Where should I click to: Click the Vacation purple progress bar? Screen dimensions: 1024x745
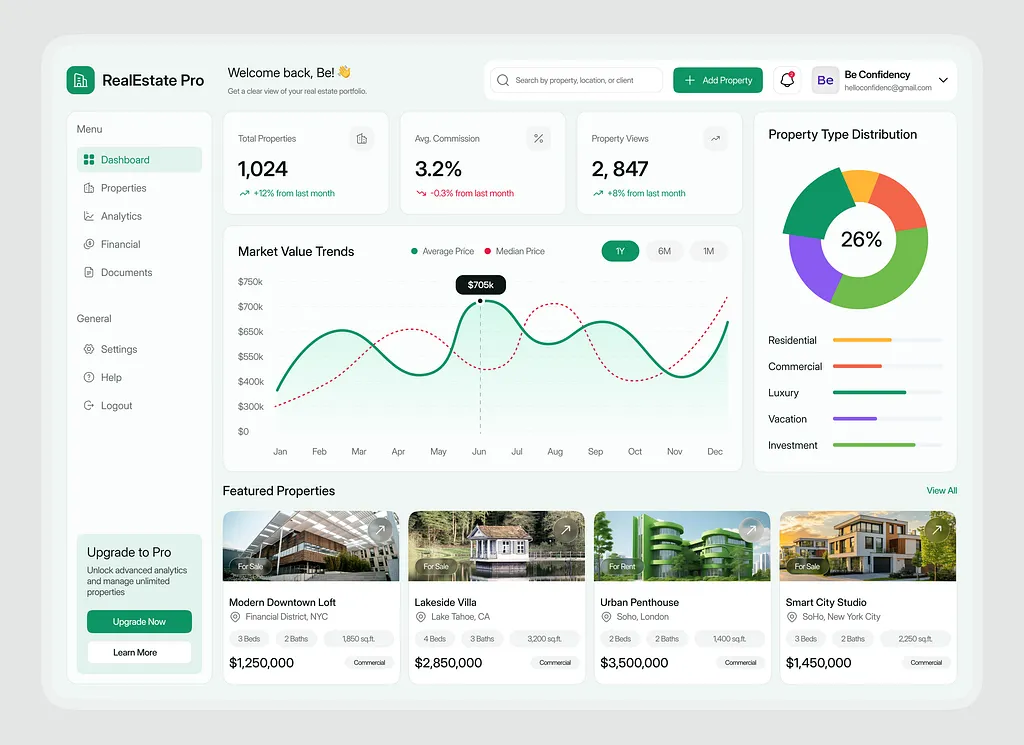point(855,419)
